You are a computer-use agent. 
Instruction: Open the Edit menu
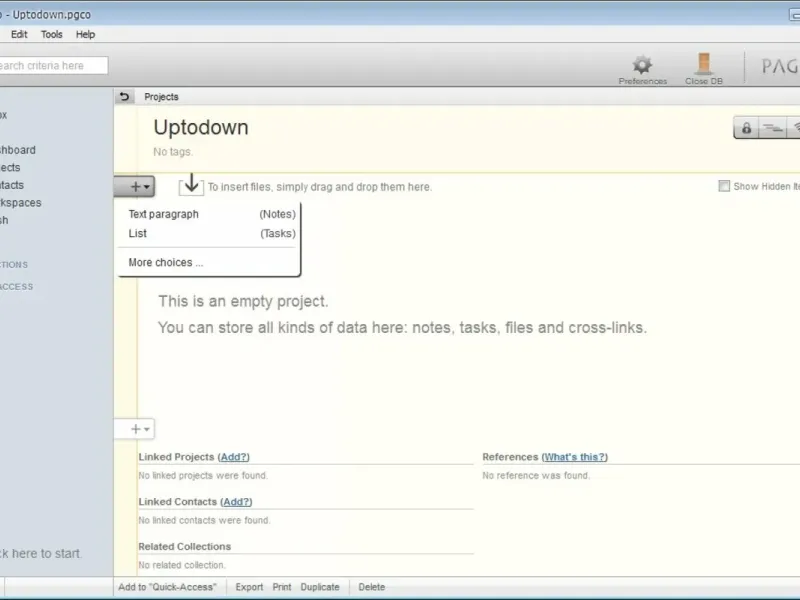[x=19, y=35]
